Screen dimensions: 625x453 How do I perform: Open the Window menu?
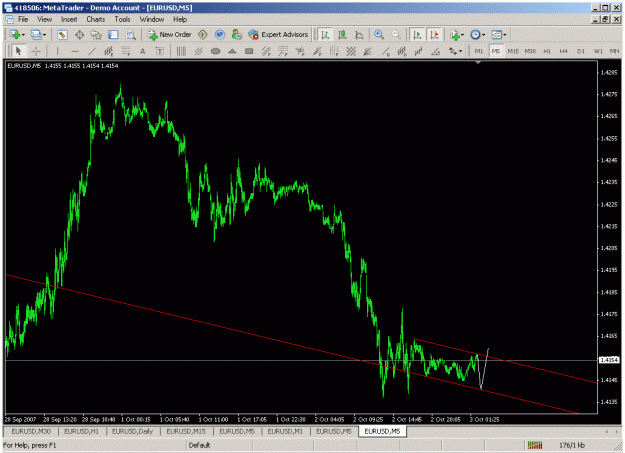point(152,19)
